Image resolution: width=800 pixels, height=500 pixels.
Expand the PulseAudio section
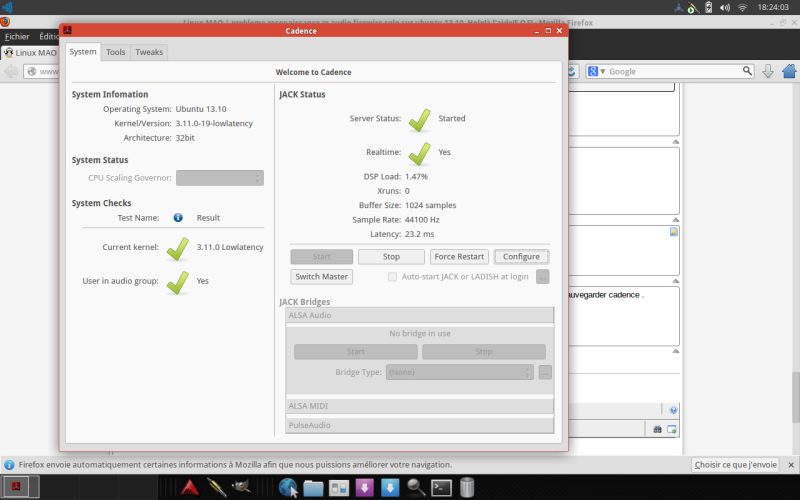pyautogui.click(x=419, y=425)
